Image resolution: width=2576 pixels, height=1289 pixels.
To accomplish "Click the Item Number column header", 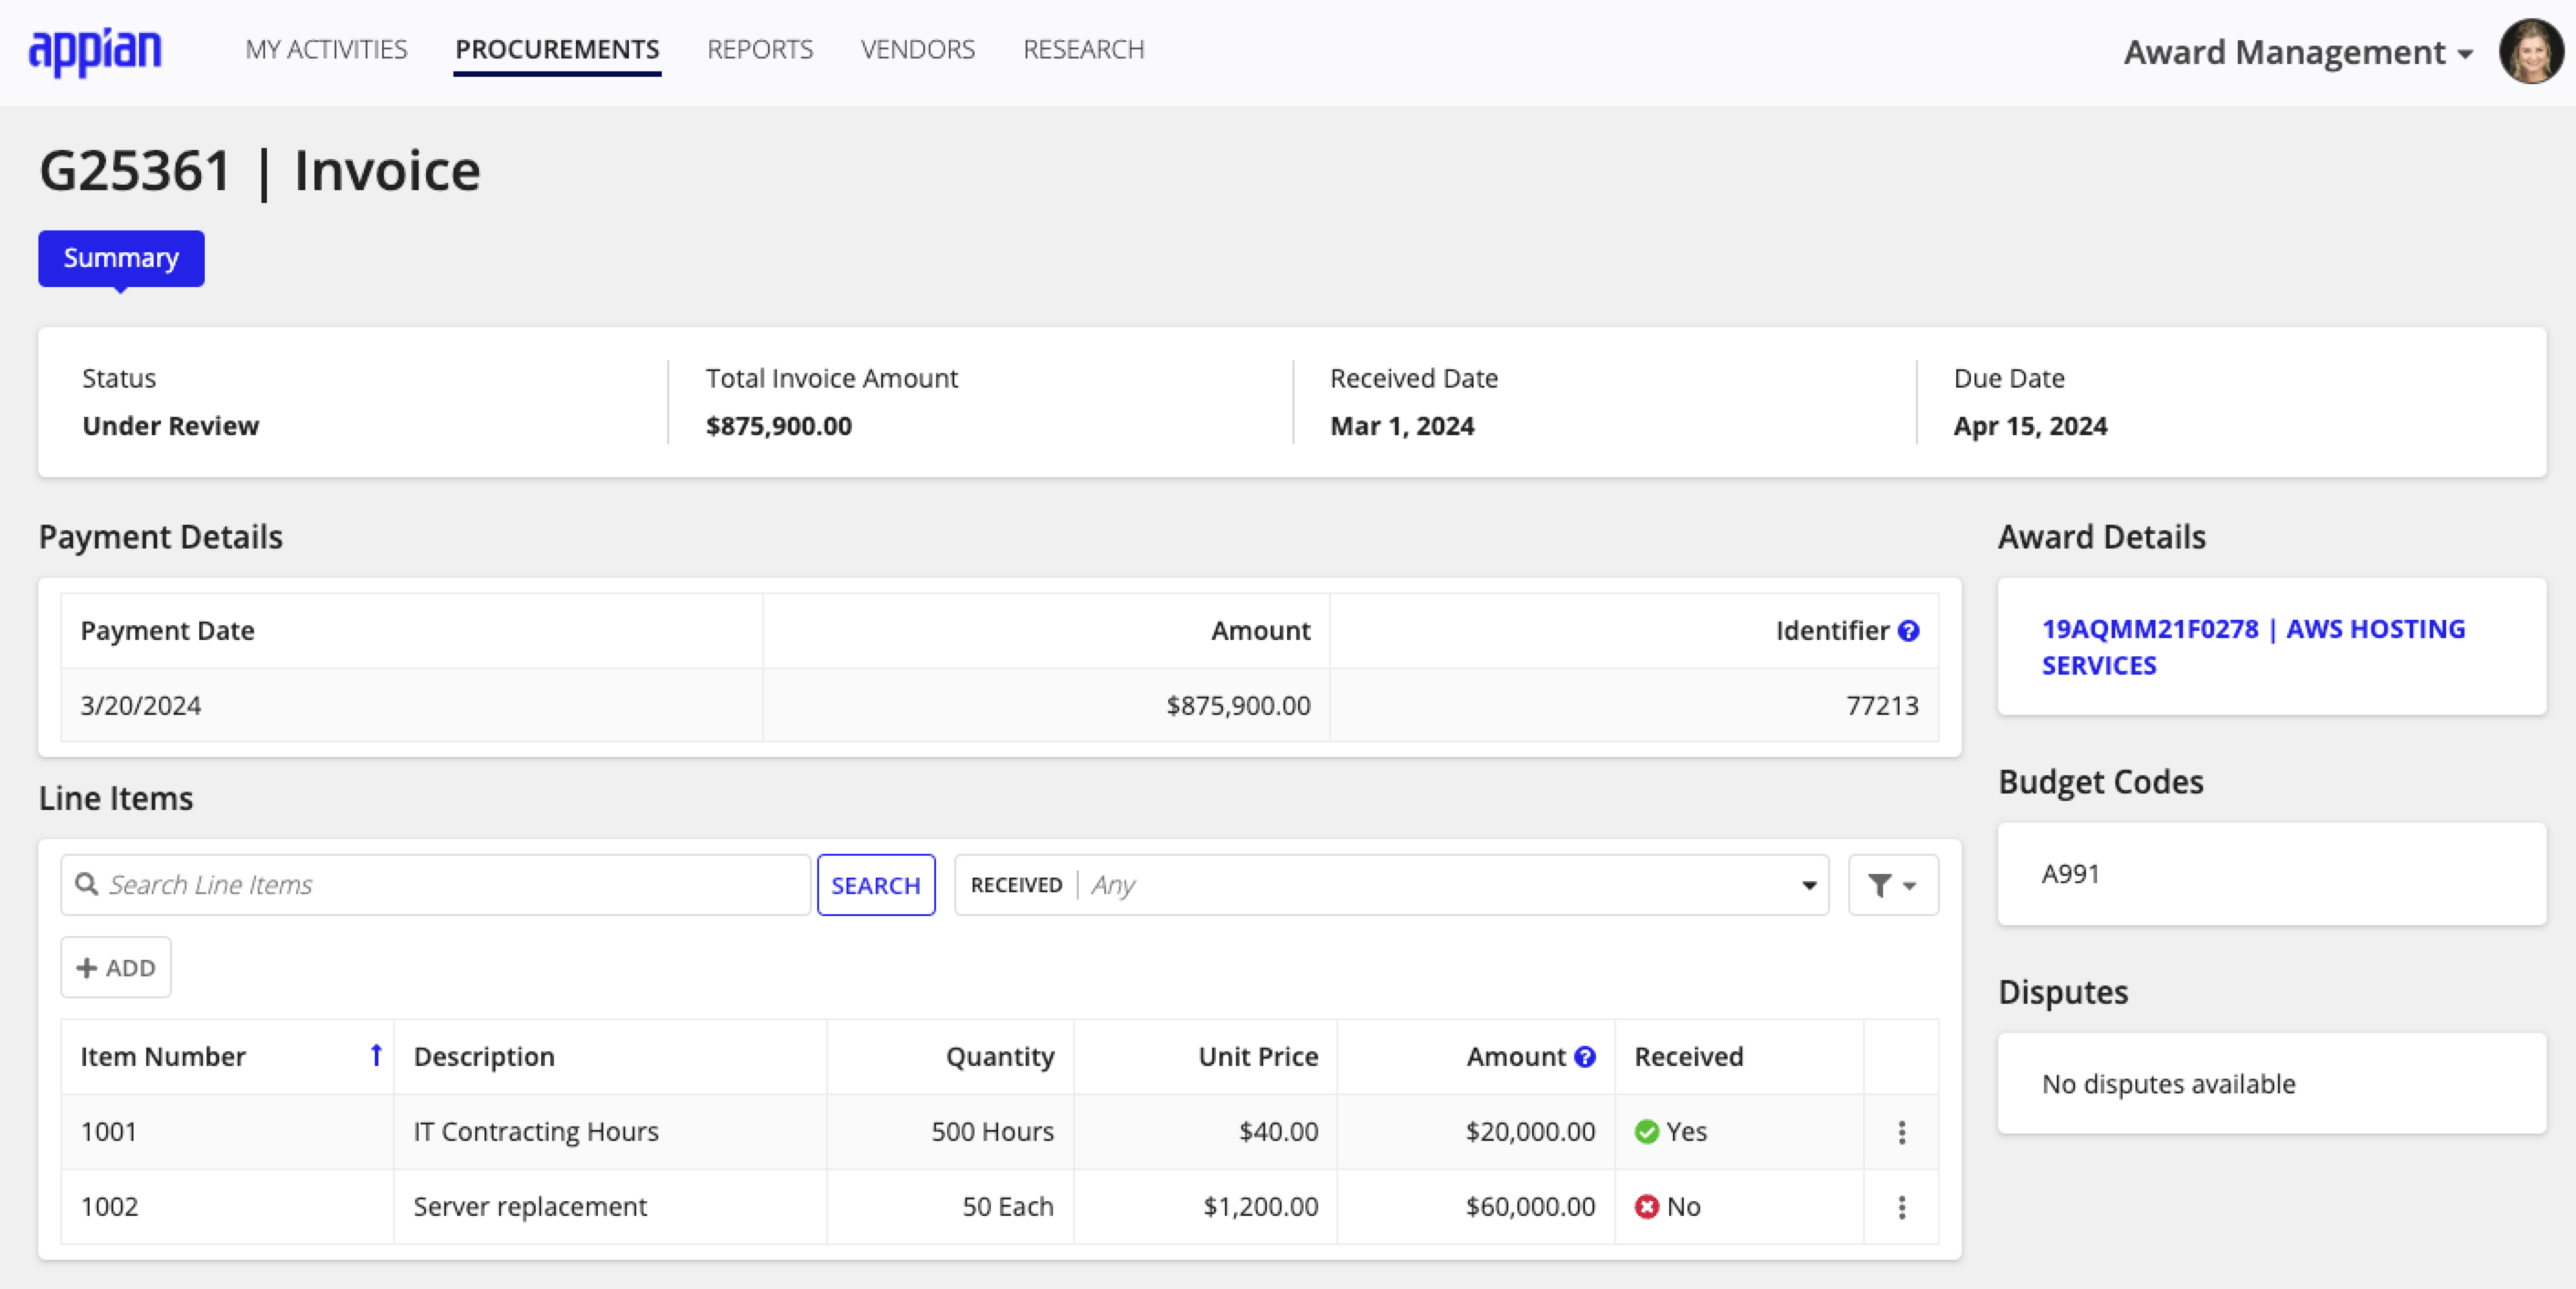I will [x=163, y=1057].
